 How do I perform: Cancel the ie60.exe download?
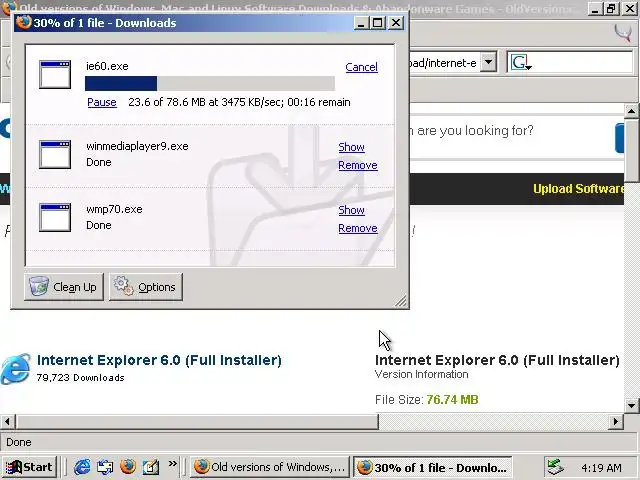pos(361,67)
